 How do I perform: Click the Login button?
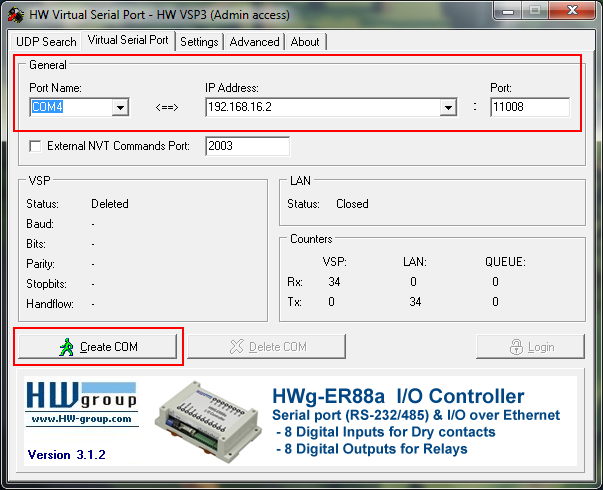tap(530, 347)
